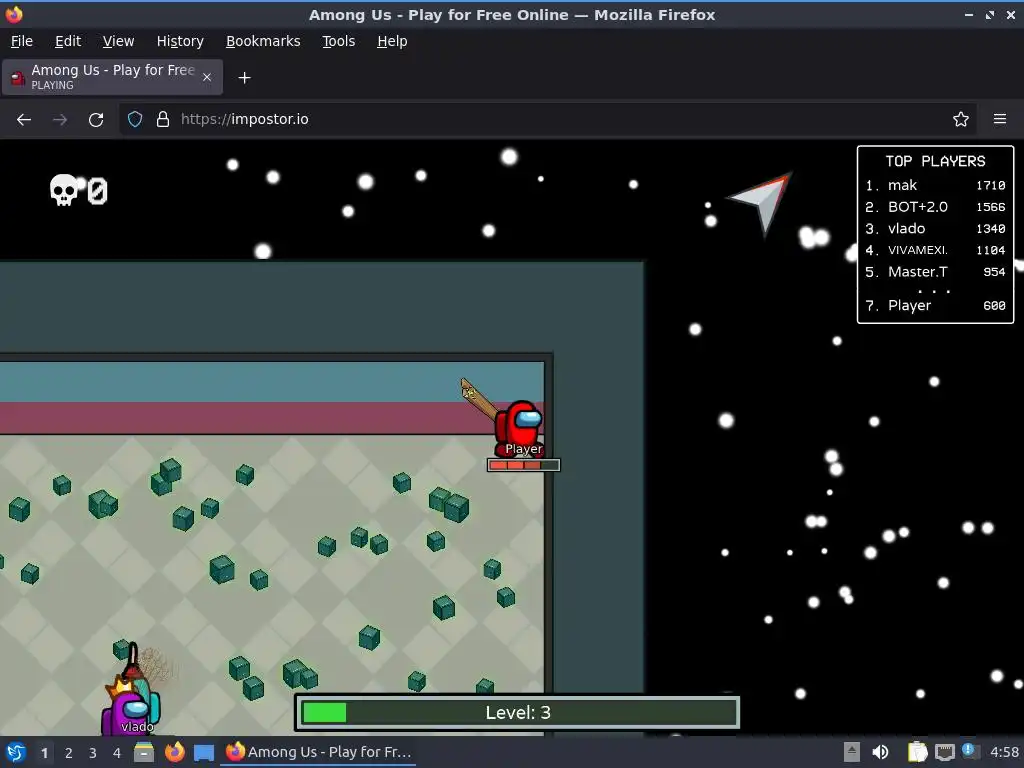Switch to workspace 4

click(117, 753)
